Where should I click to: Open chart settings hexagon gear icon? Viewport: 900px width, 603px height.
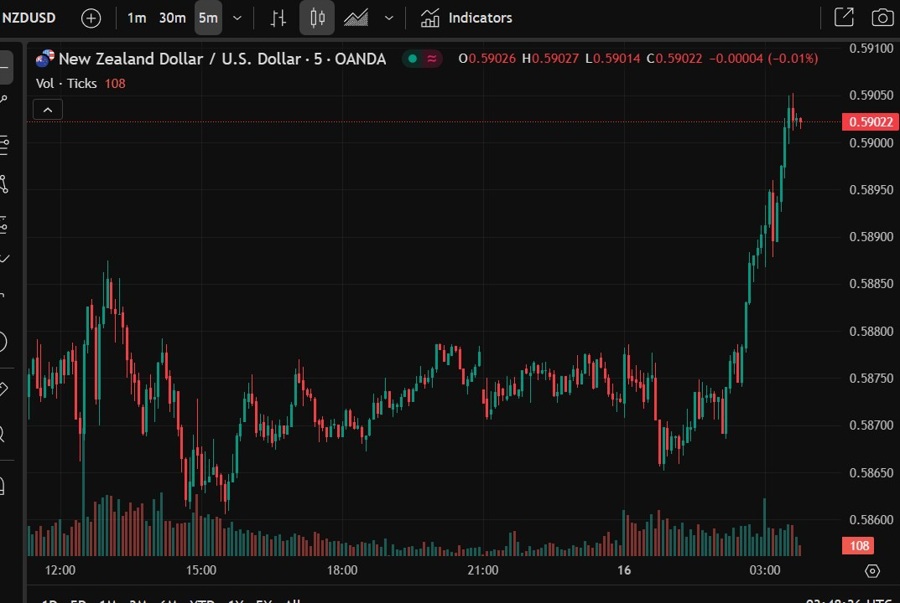(x=872, y=571)
